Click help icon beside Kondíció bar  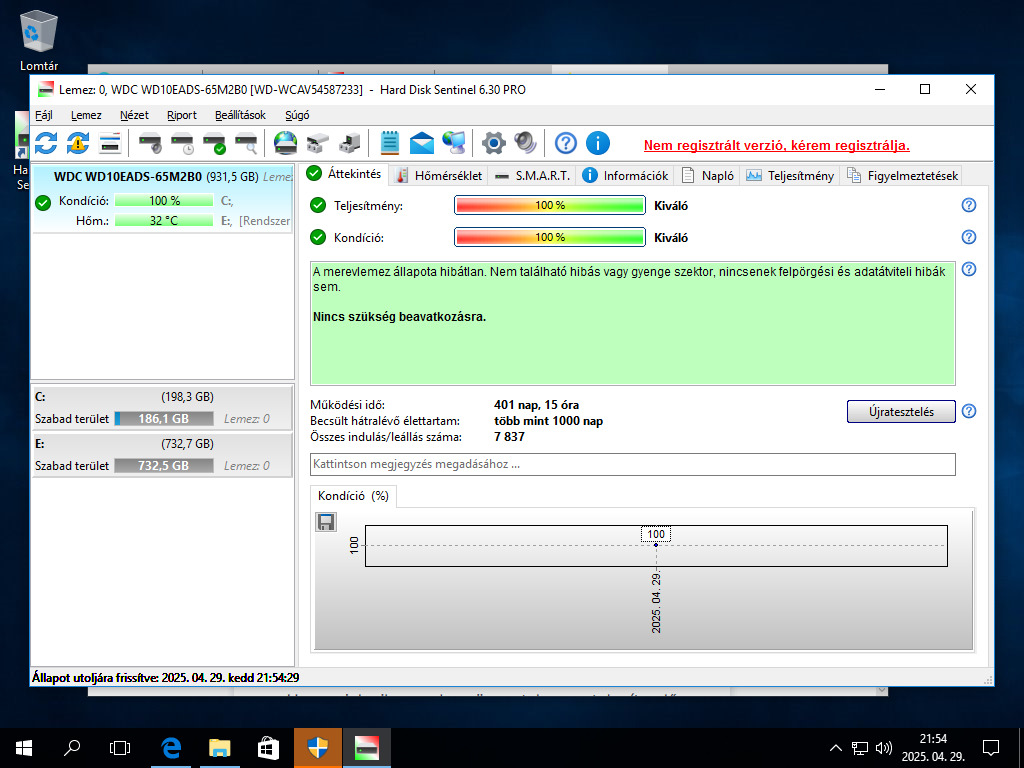pos(969,237)
